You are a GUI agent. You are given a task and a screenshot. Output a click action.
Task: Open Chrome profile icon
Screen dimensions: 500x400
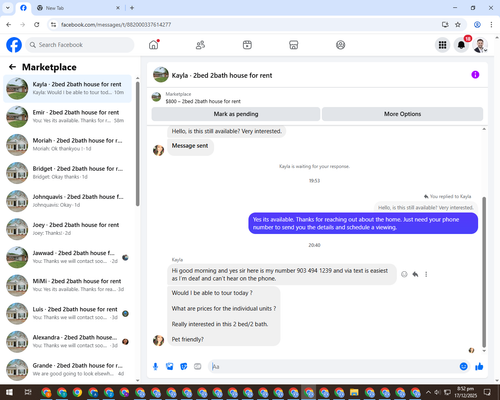[x=477, y=25]
